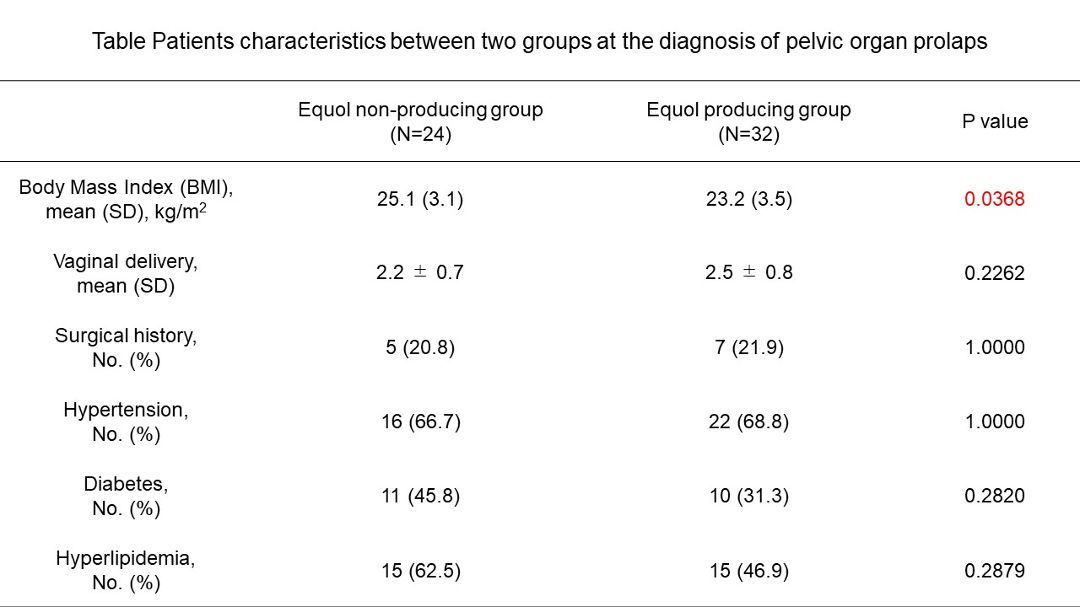The height and width of the screenshot is (607, 1080).
Task: Select the Vaginal delivery row label
Action: (126, 273)
